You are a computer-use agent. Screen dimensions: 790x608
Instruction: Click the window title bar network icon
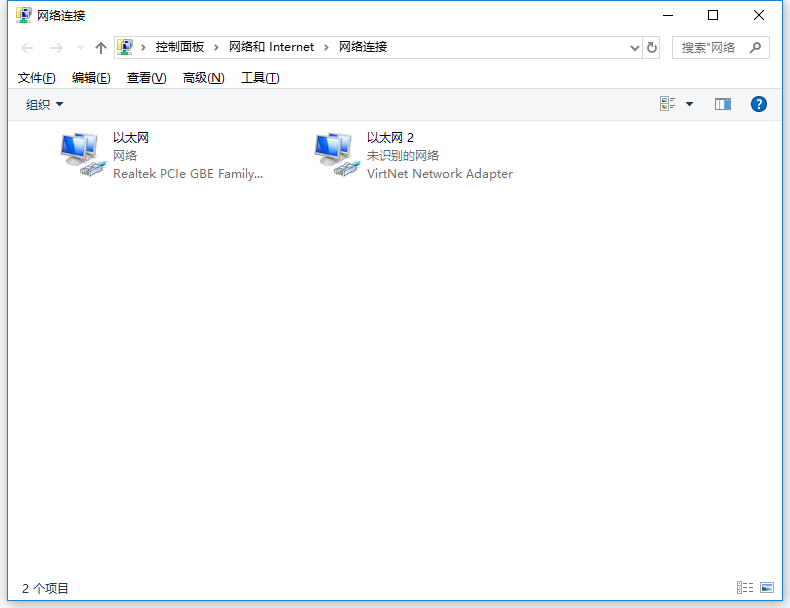tap(23, 15)
